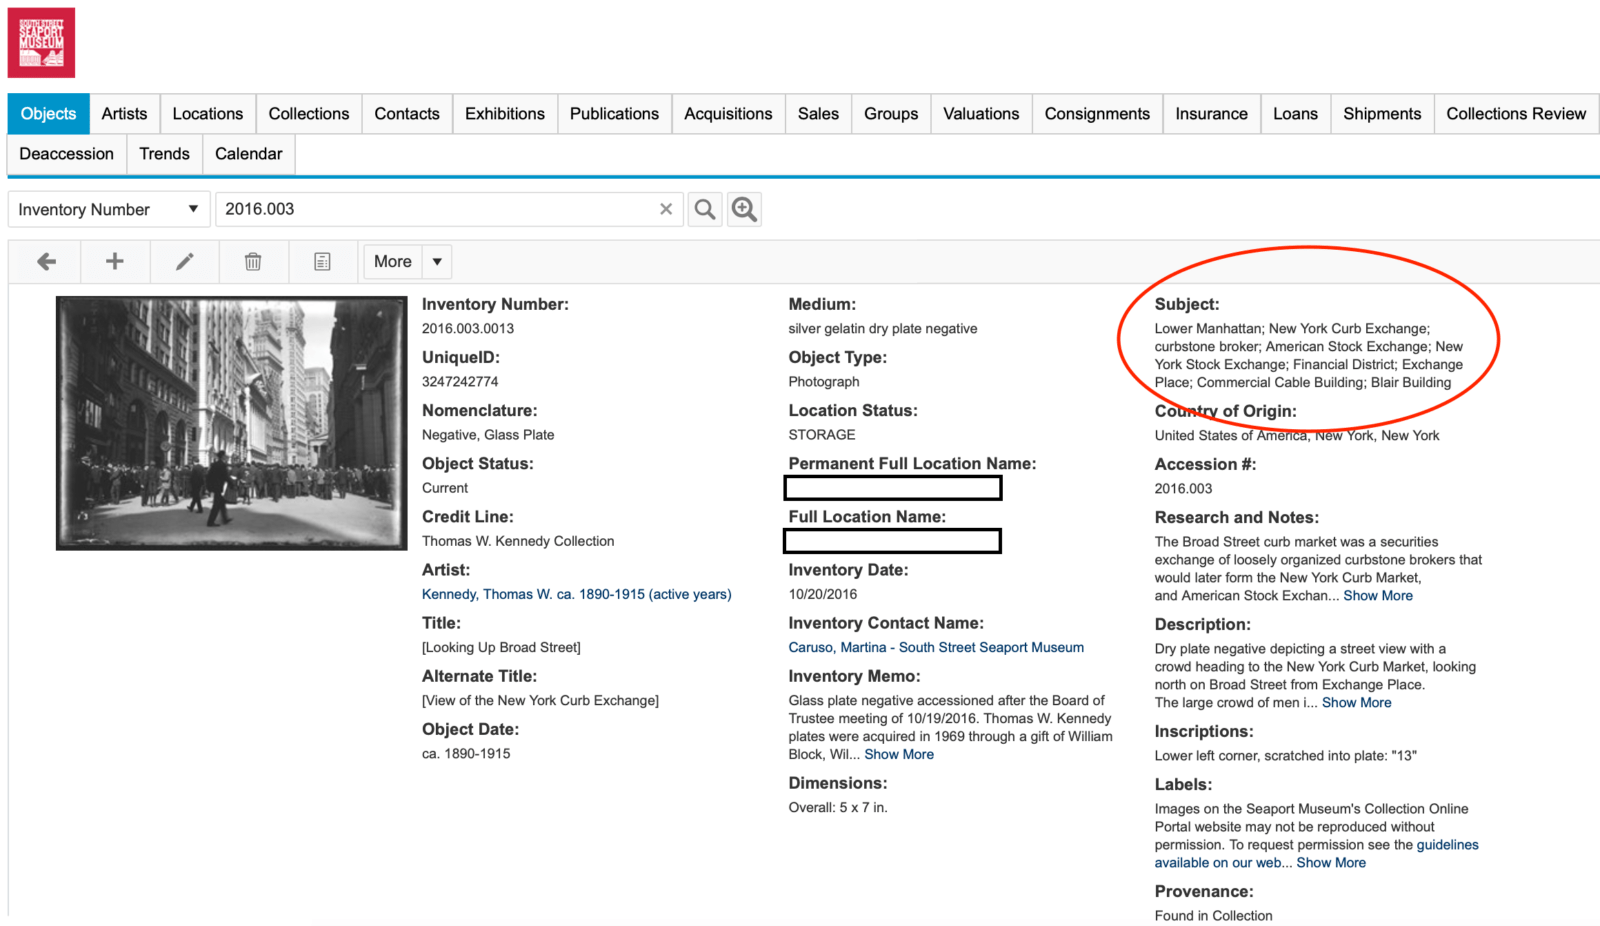Click the More button
1600x926 pixels.
[392, 261]
